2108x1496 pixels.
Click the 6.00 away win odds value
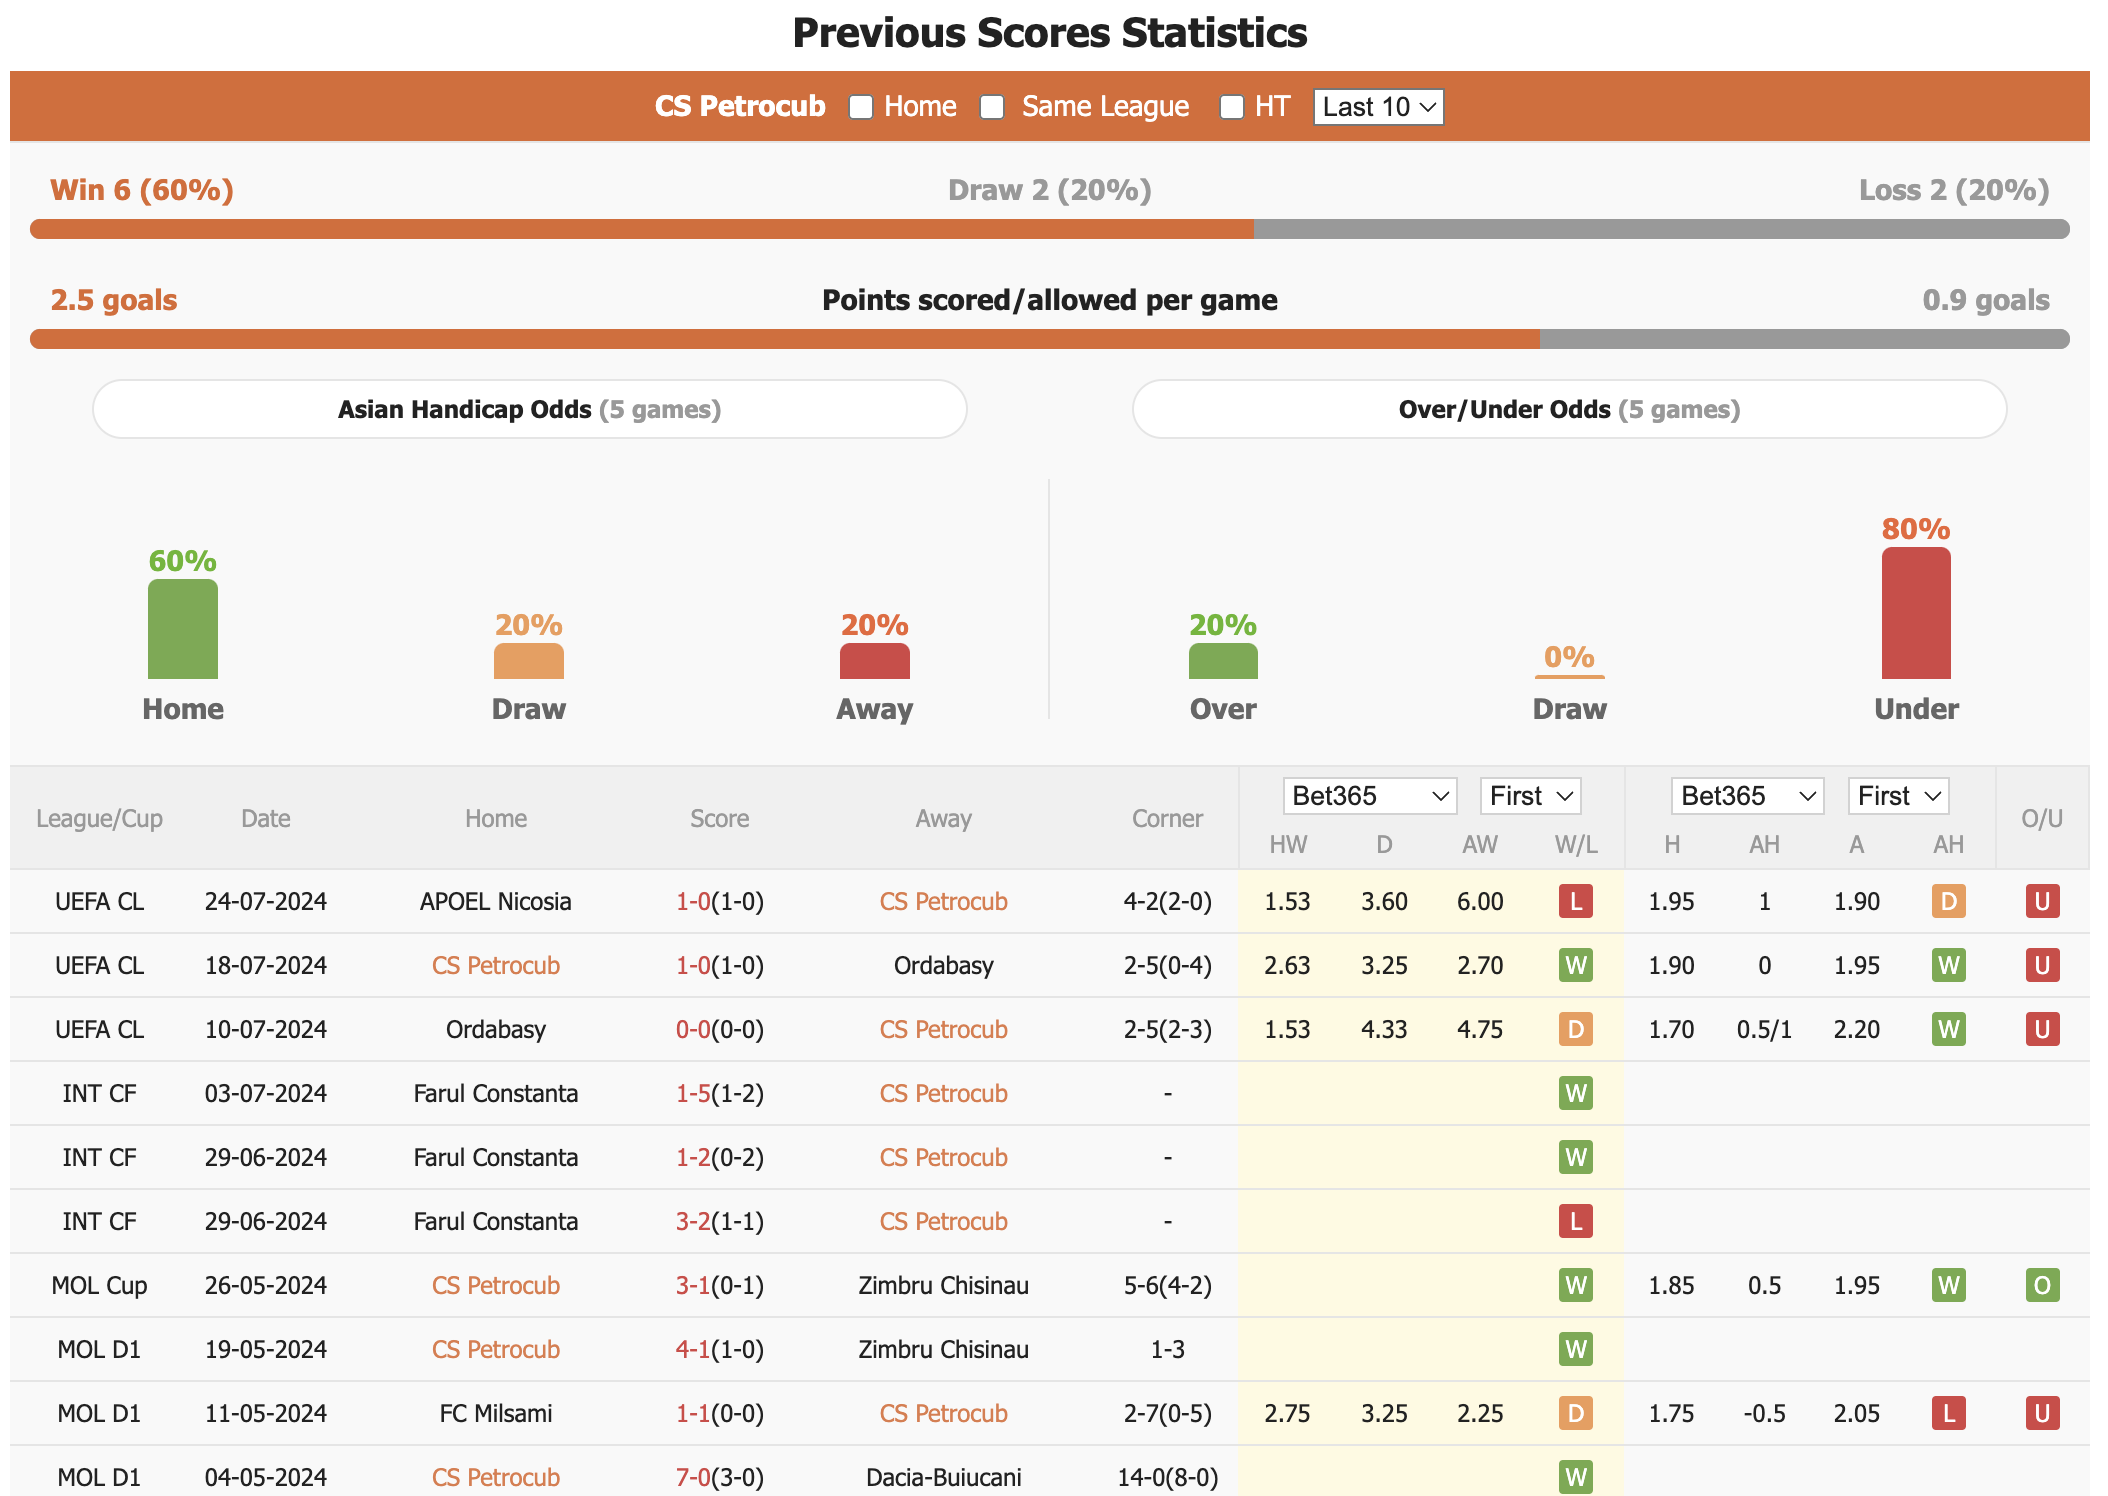click(x=1480, y=901)
